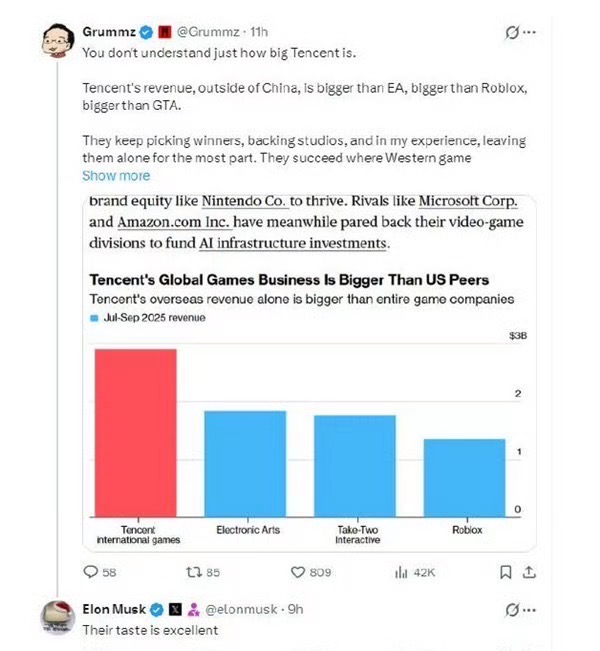Click the Grummz display name

pos(109,33)
